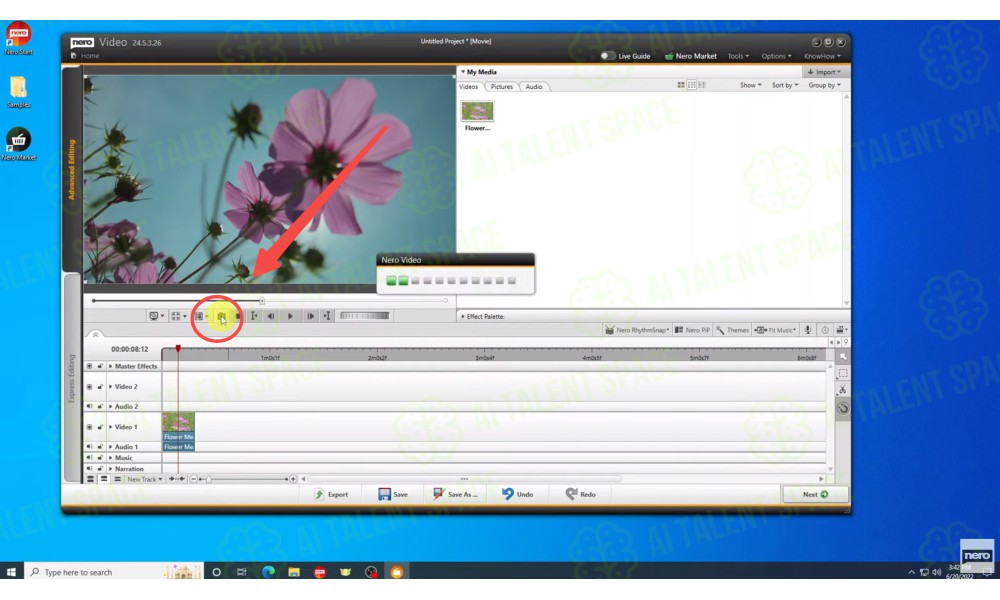Toggle visibility of Video 2 track
1000x600 pixels.
89,386
